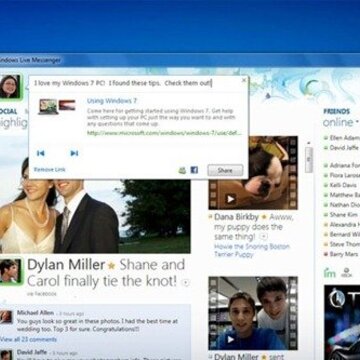The image size is (360, 360).
Task: Click the 'Michael Allen' commenter name
Action: click(x=35, y=313)
